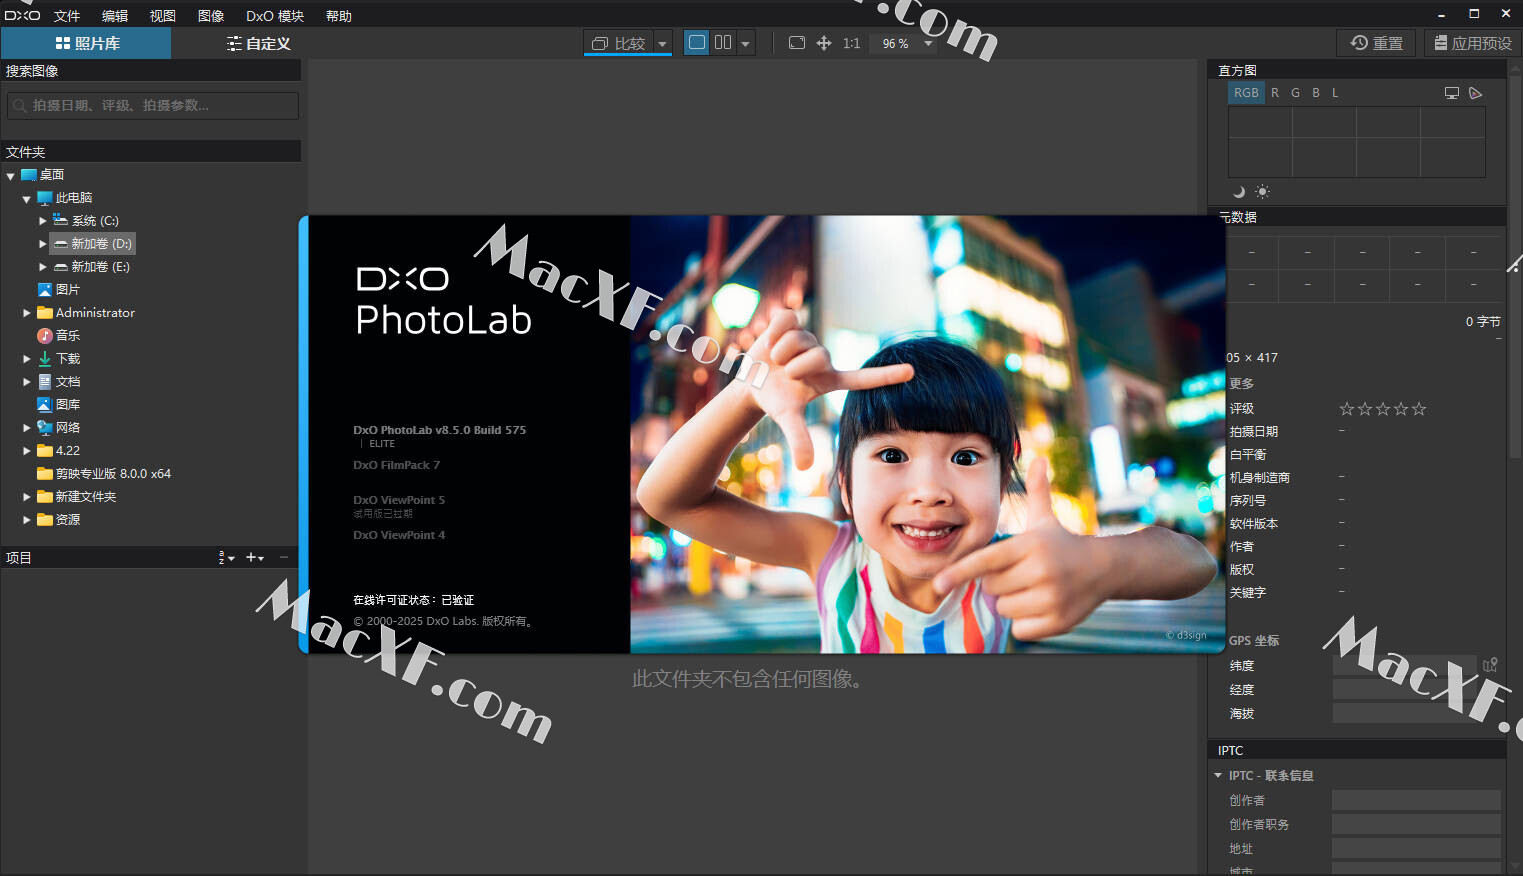Select the 图库 gallery folder icon

(x=45, y=404)
